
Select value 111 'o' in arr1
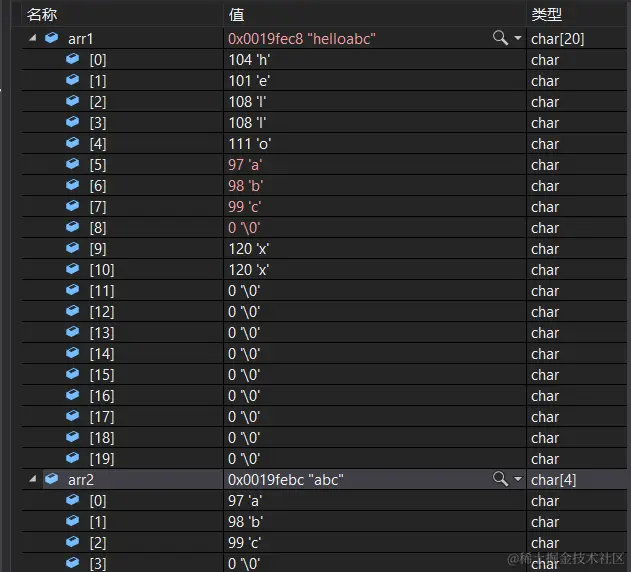tap(250, 144)
